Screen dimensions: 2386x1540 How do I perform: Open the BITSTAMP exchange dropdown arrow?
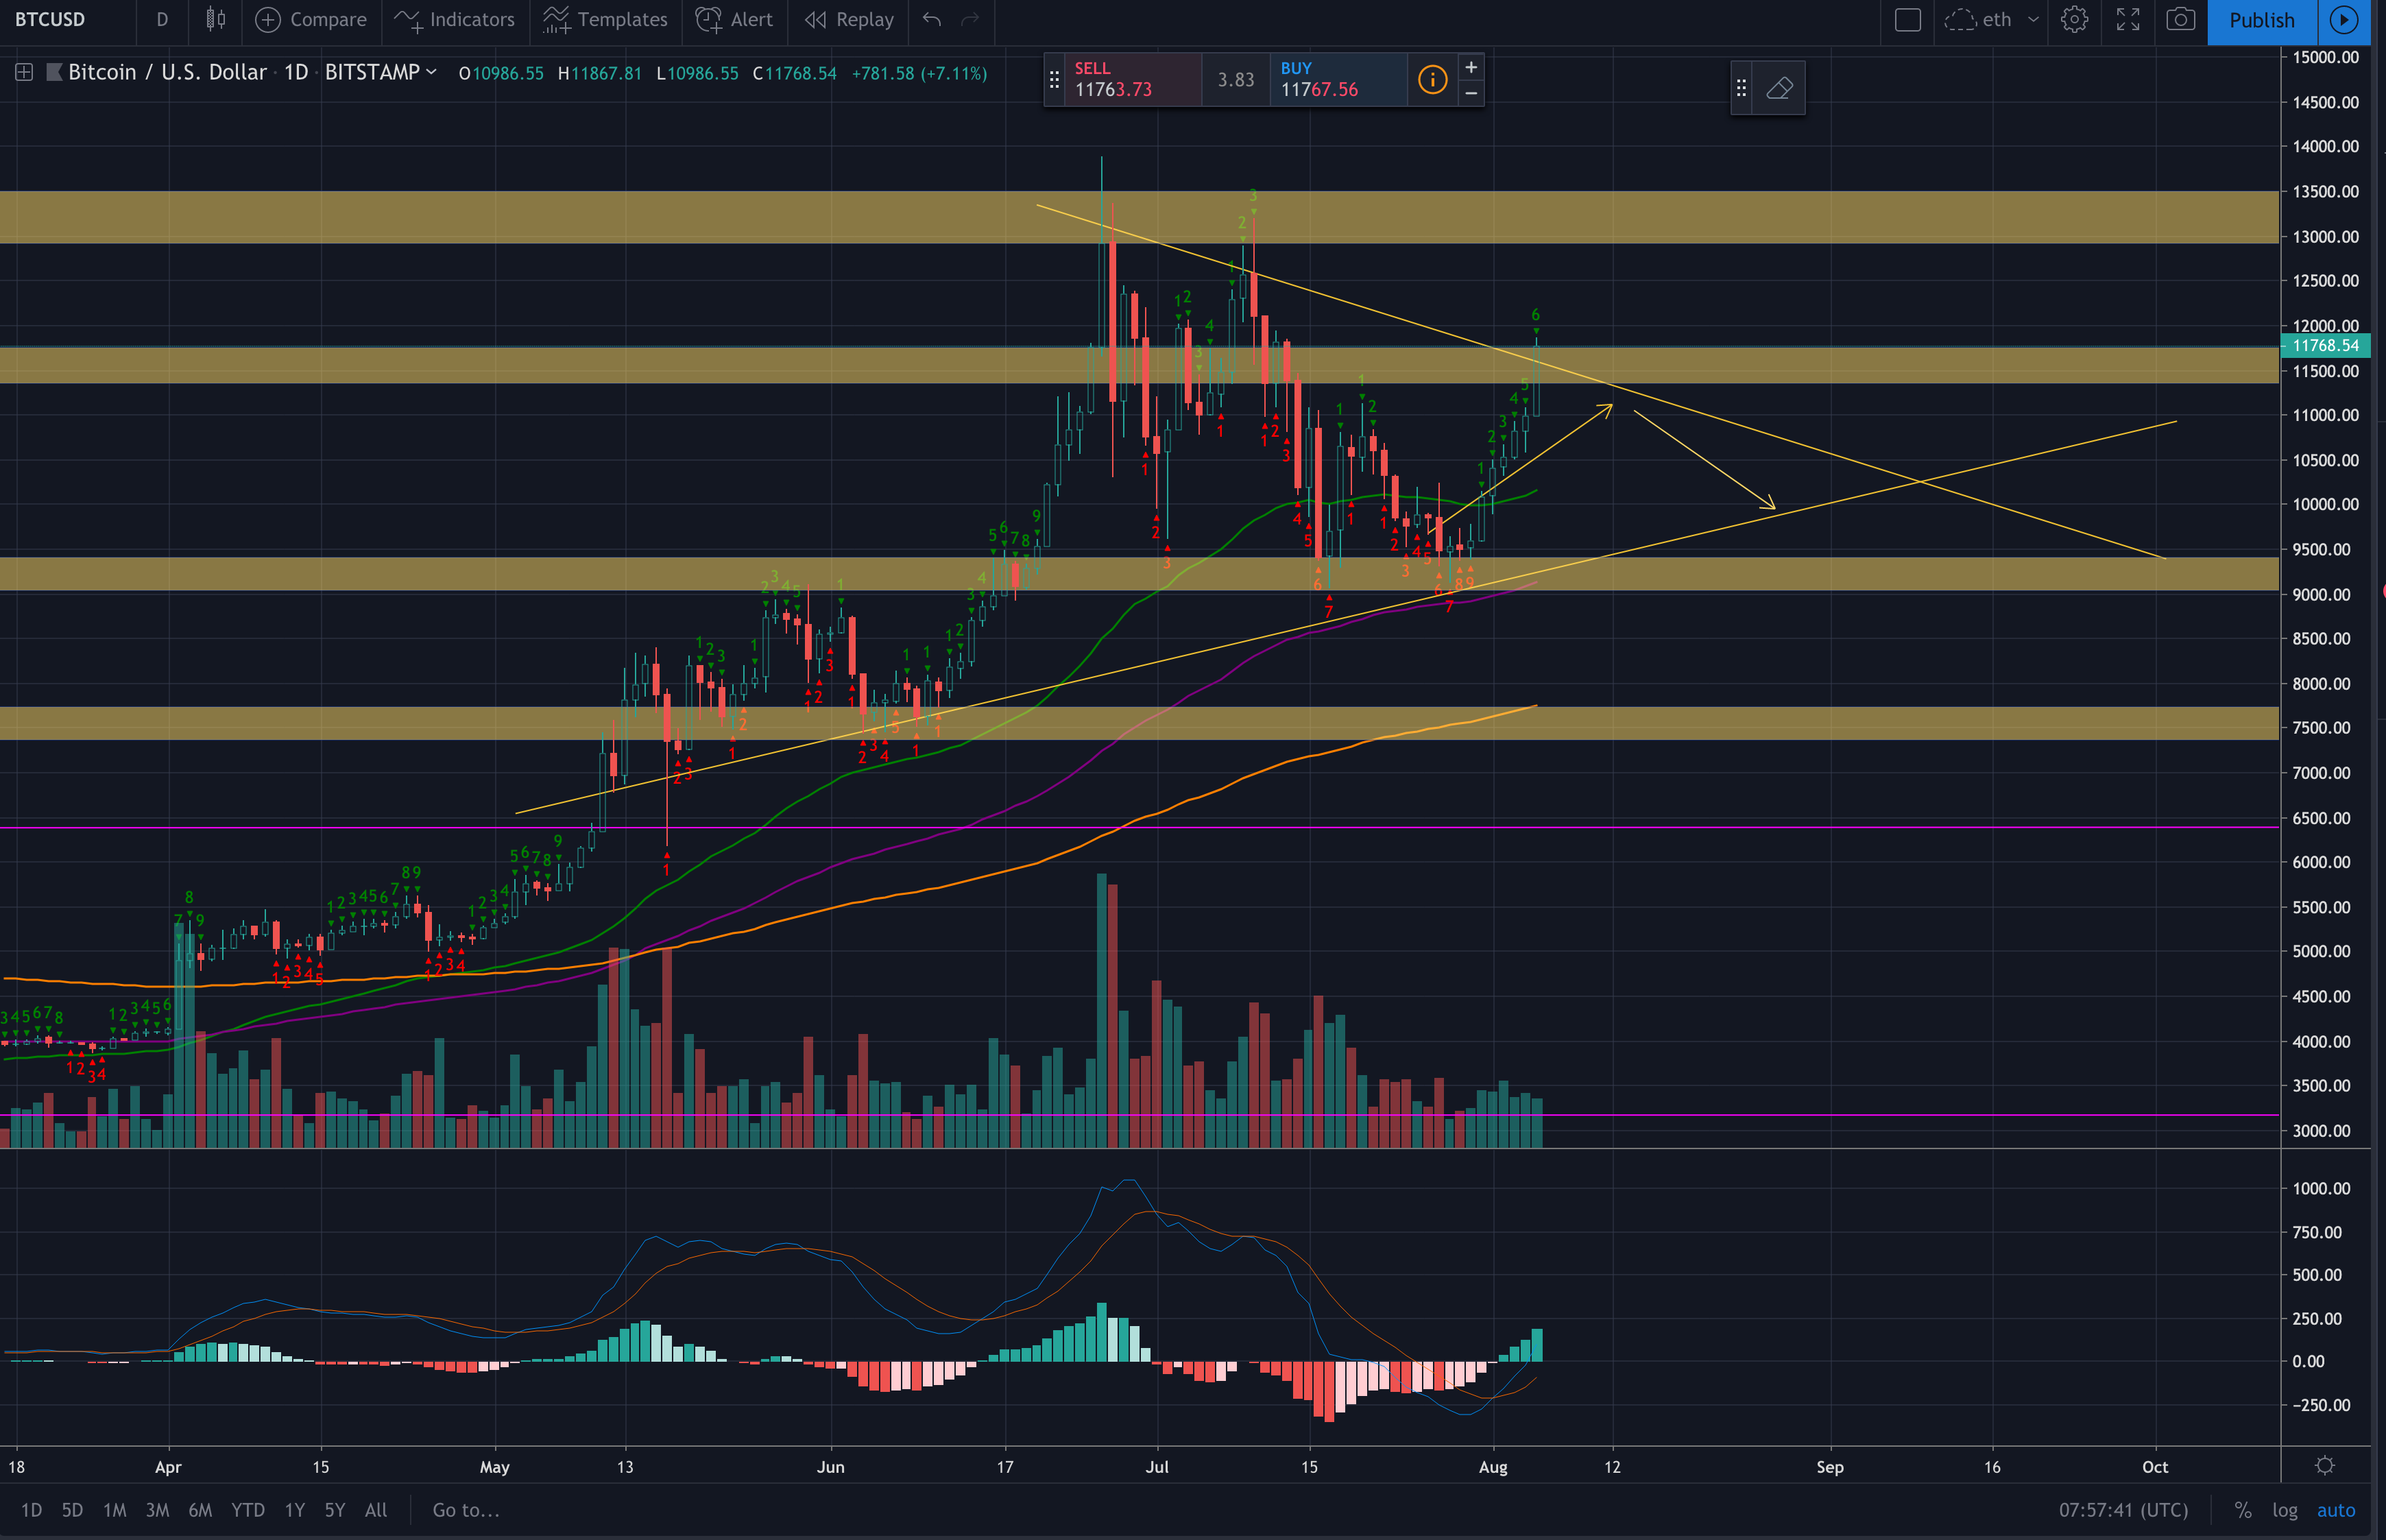[432, 72]
